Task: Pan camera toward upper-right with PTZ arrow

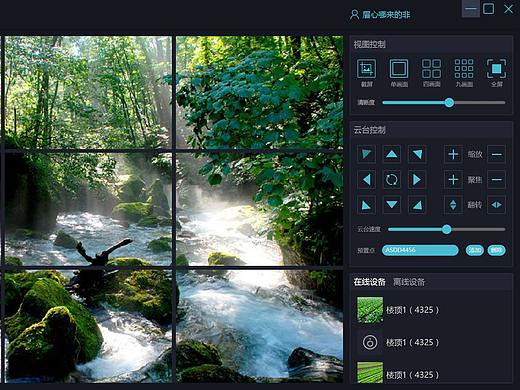Action: pyautogui.click(x=417, y=154)
